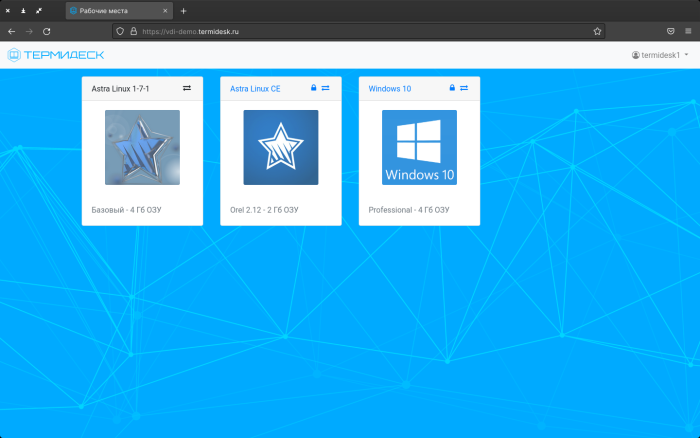Click 'Базовый - 4 Гб ОЗУ' description
This screenshot has height=438, width=700.
(x=126, y=210)
